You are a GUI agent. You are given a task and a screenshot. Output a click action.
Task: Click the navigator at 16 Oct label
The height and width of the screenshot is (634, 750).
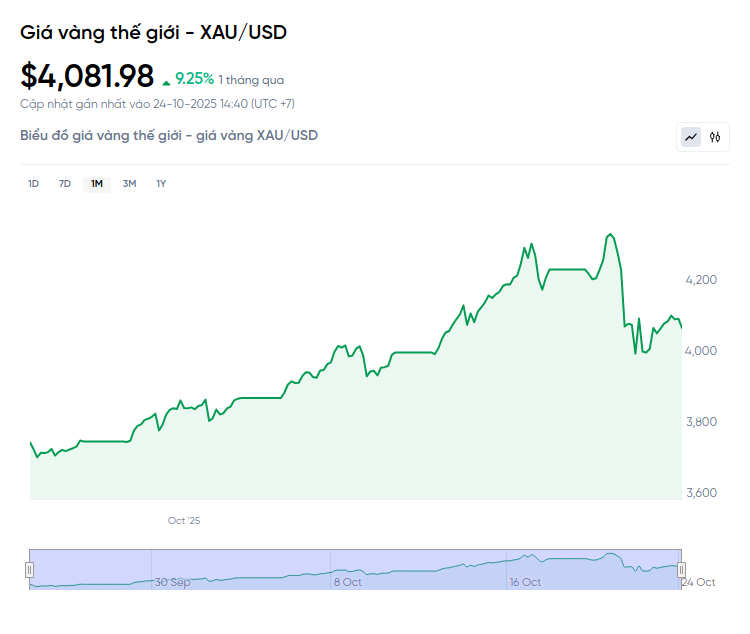(525, 582)
